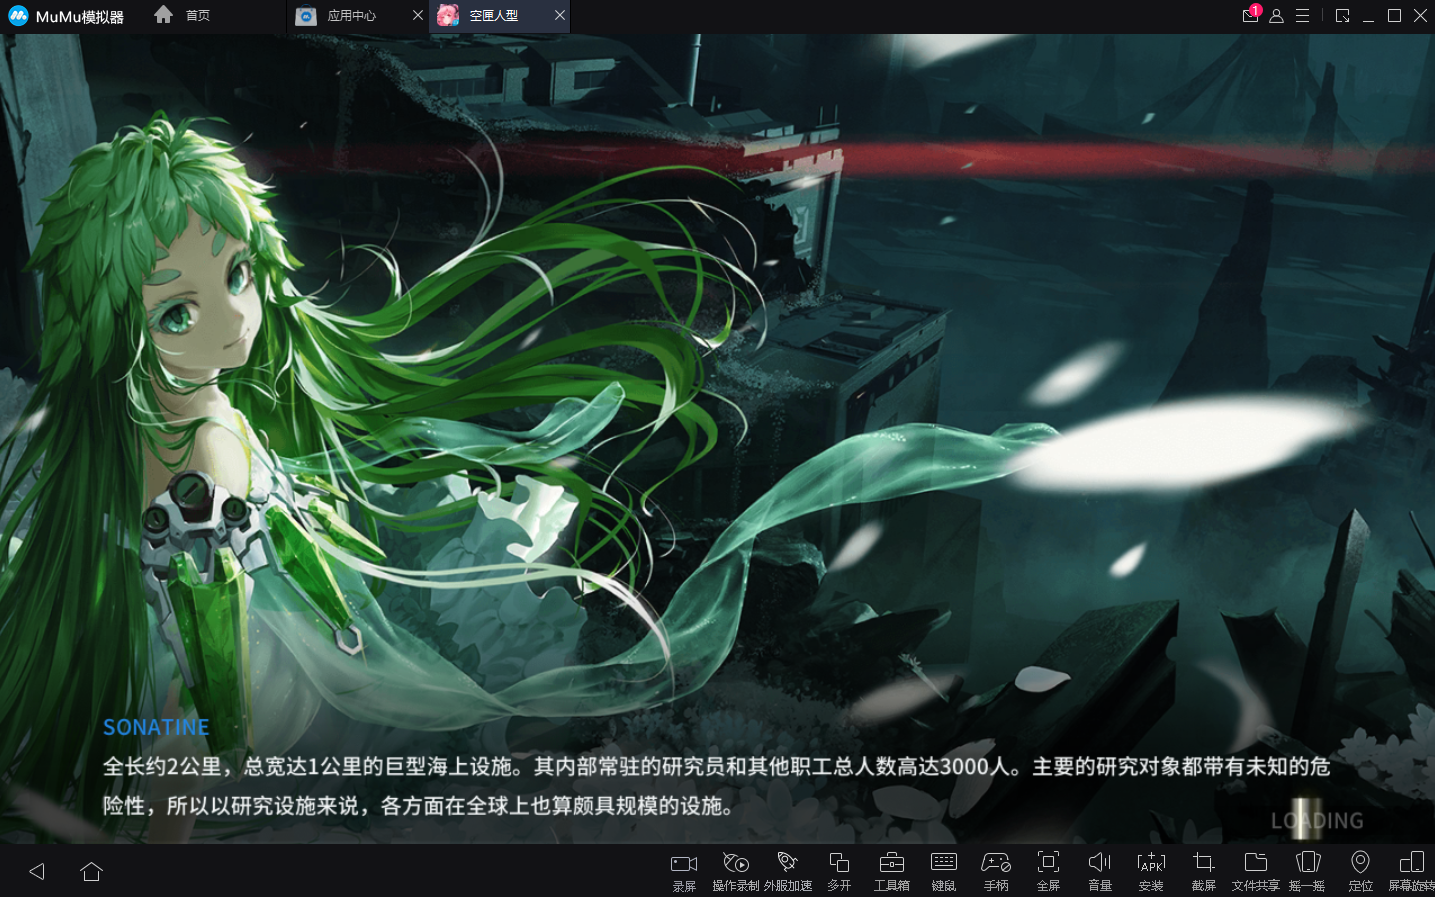
Task: Open 文件共享 shared folder
Action: (1256, 871)
